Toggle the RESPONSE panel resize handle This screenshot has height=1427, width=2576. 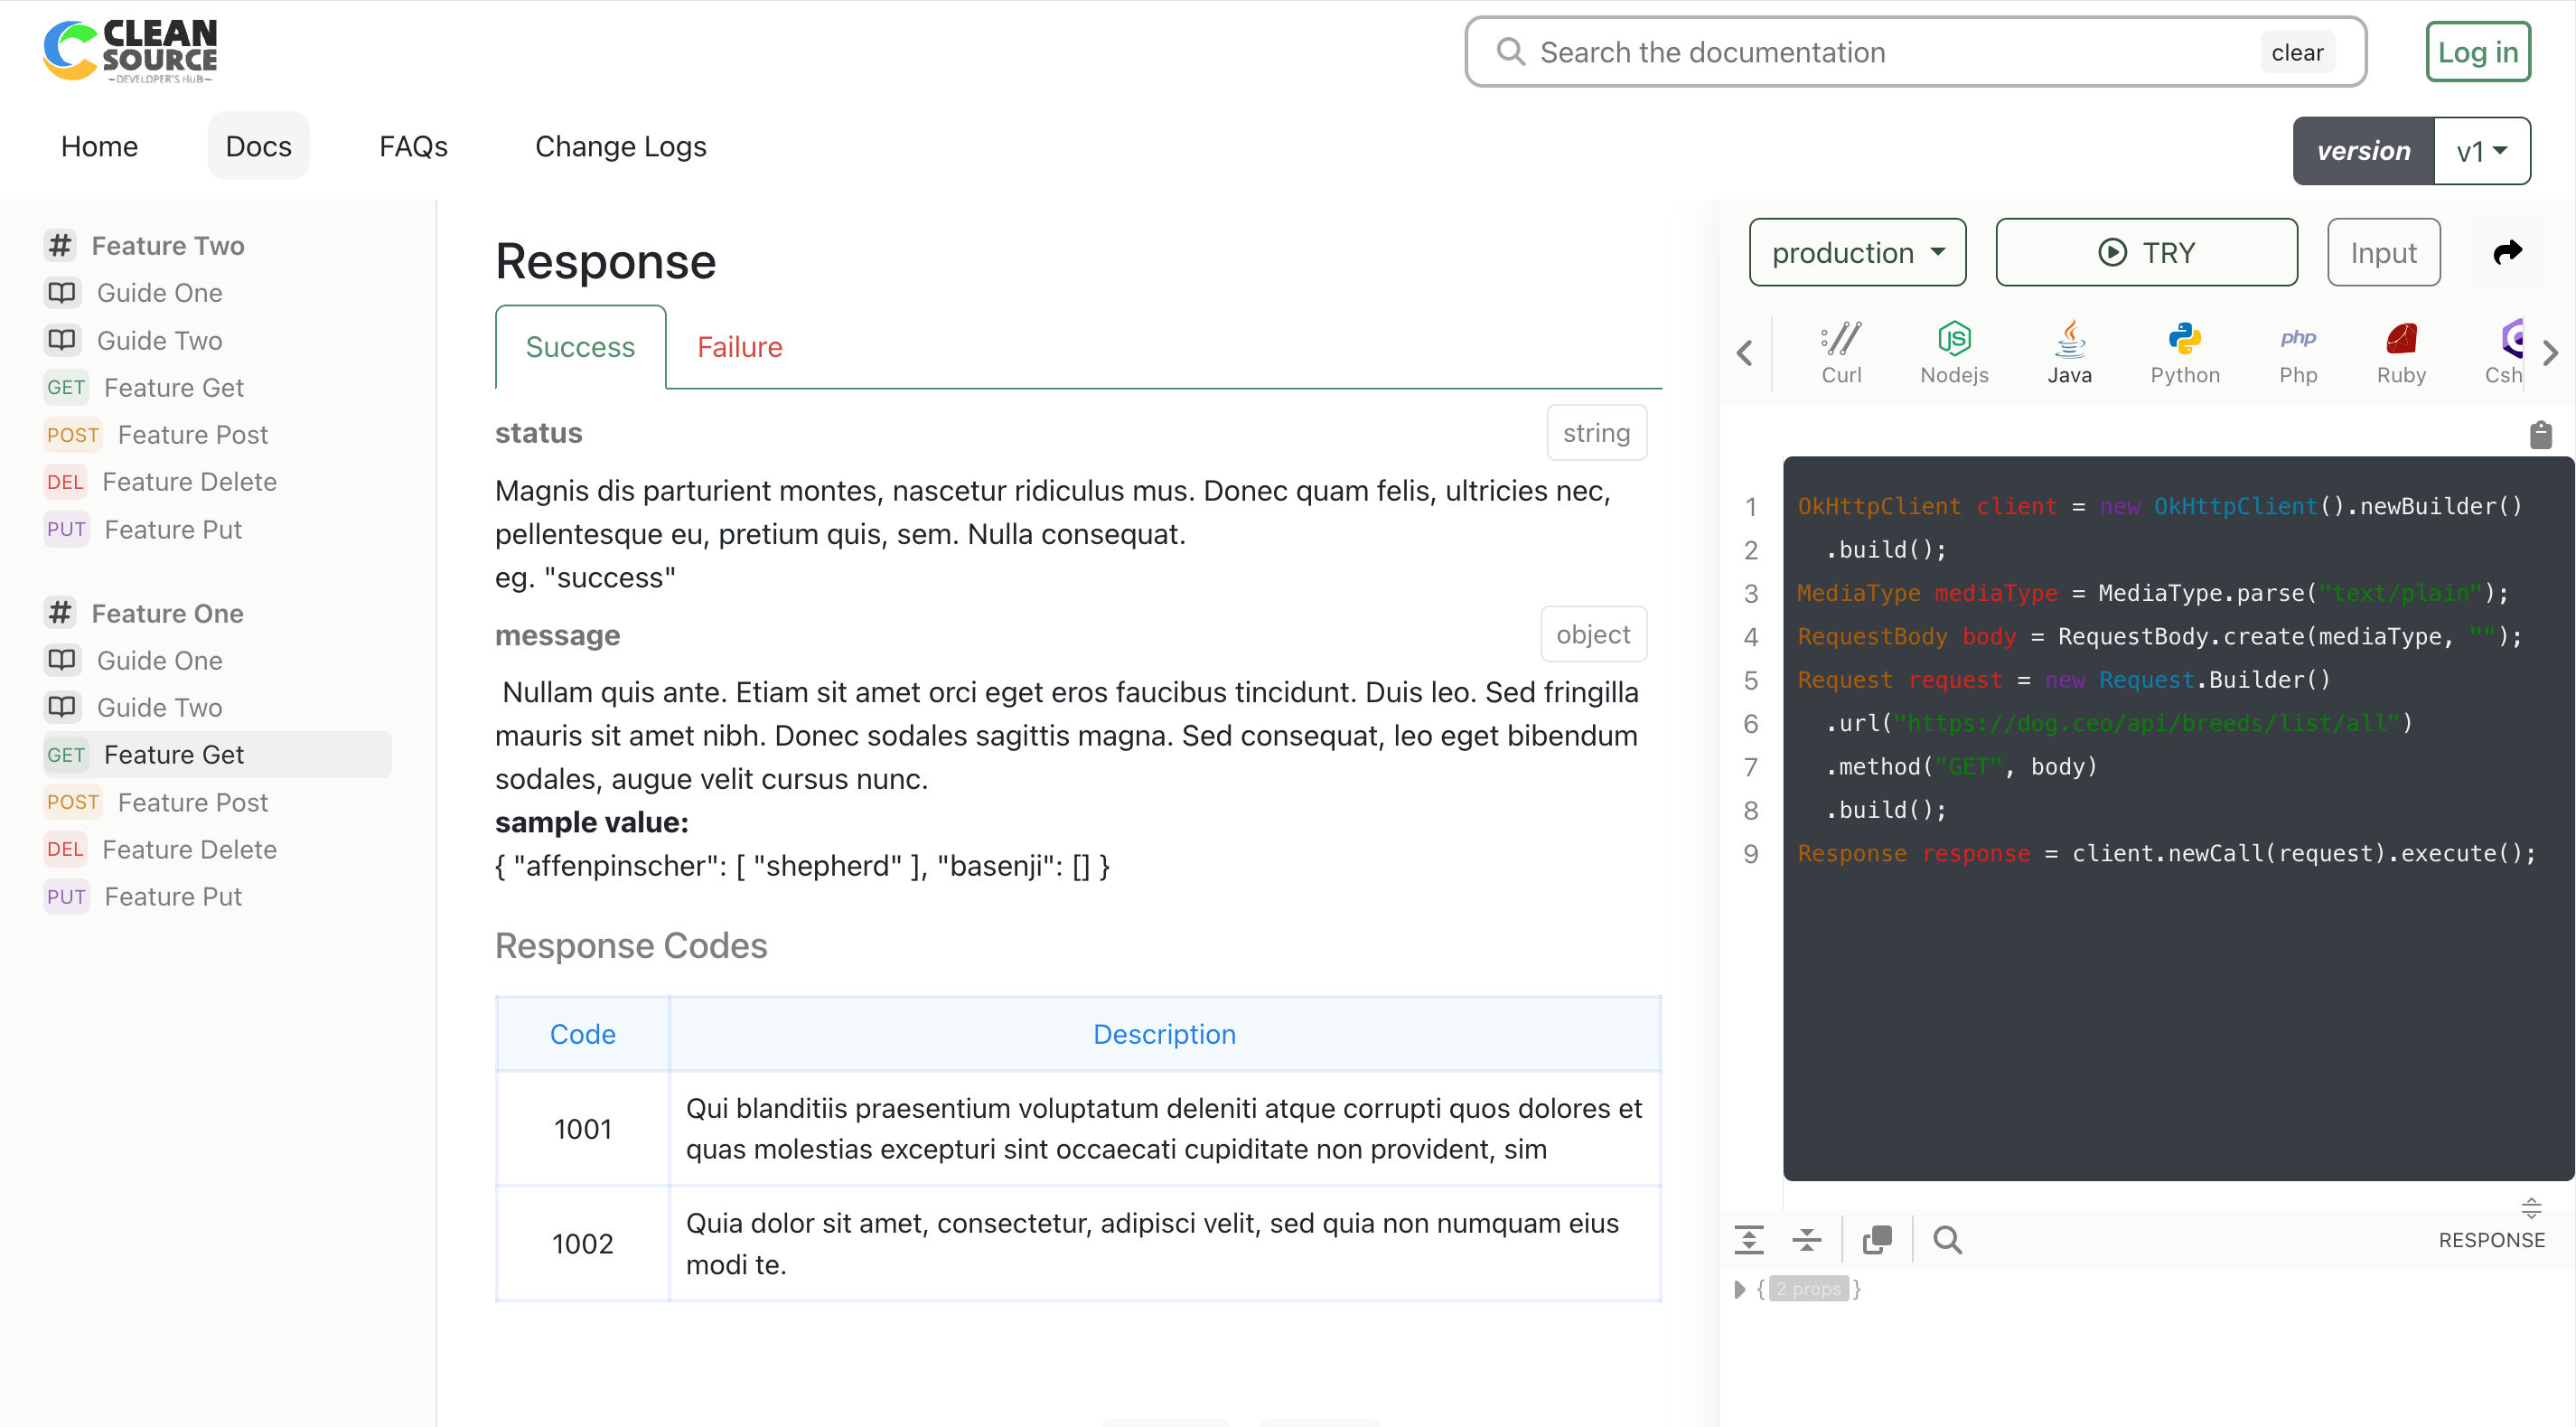tap(2531, 1208)
